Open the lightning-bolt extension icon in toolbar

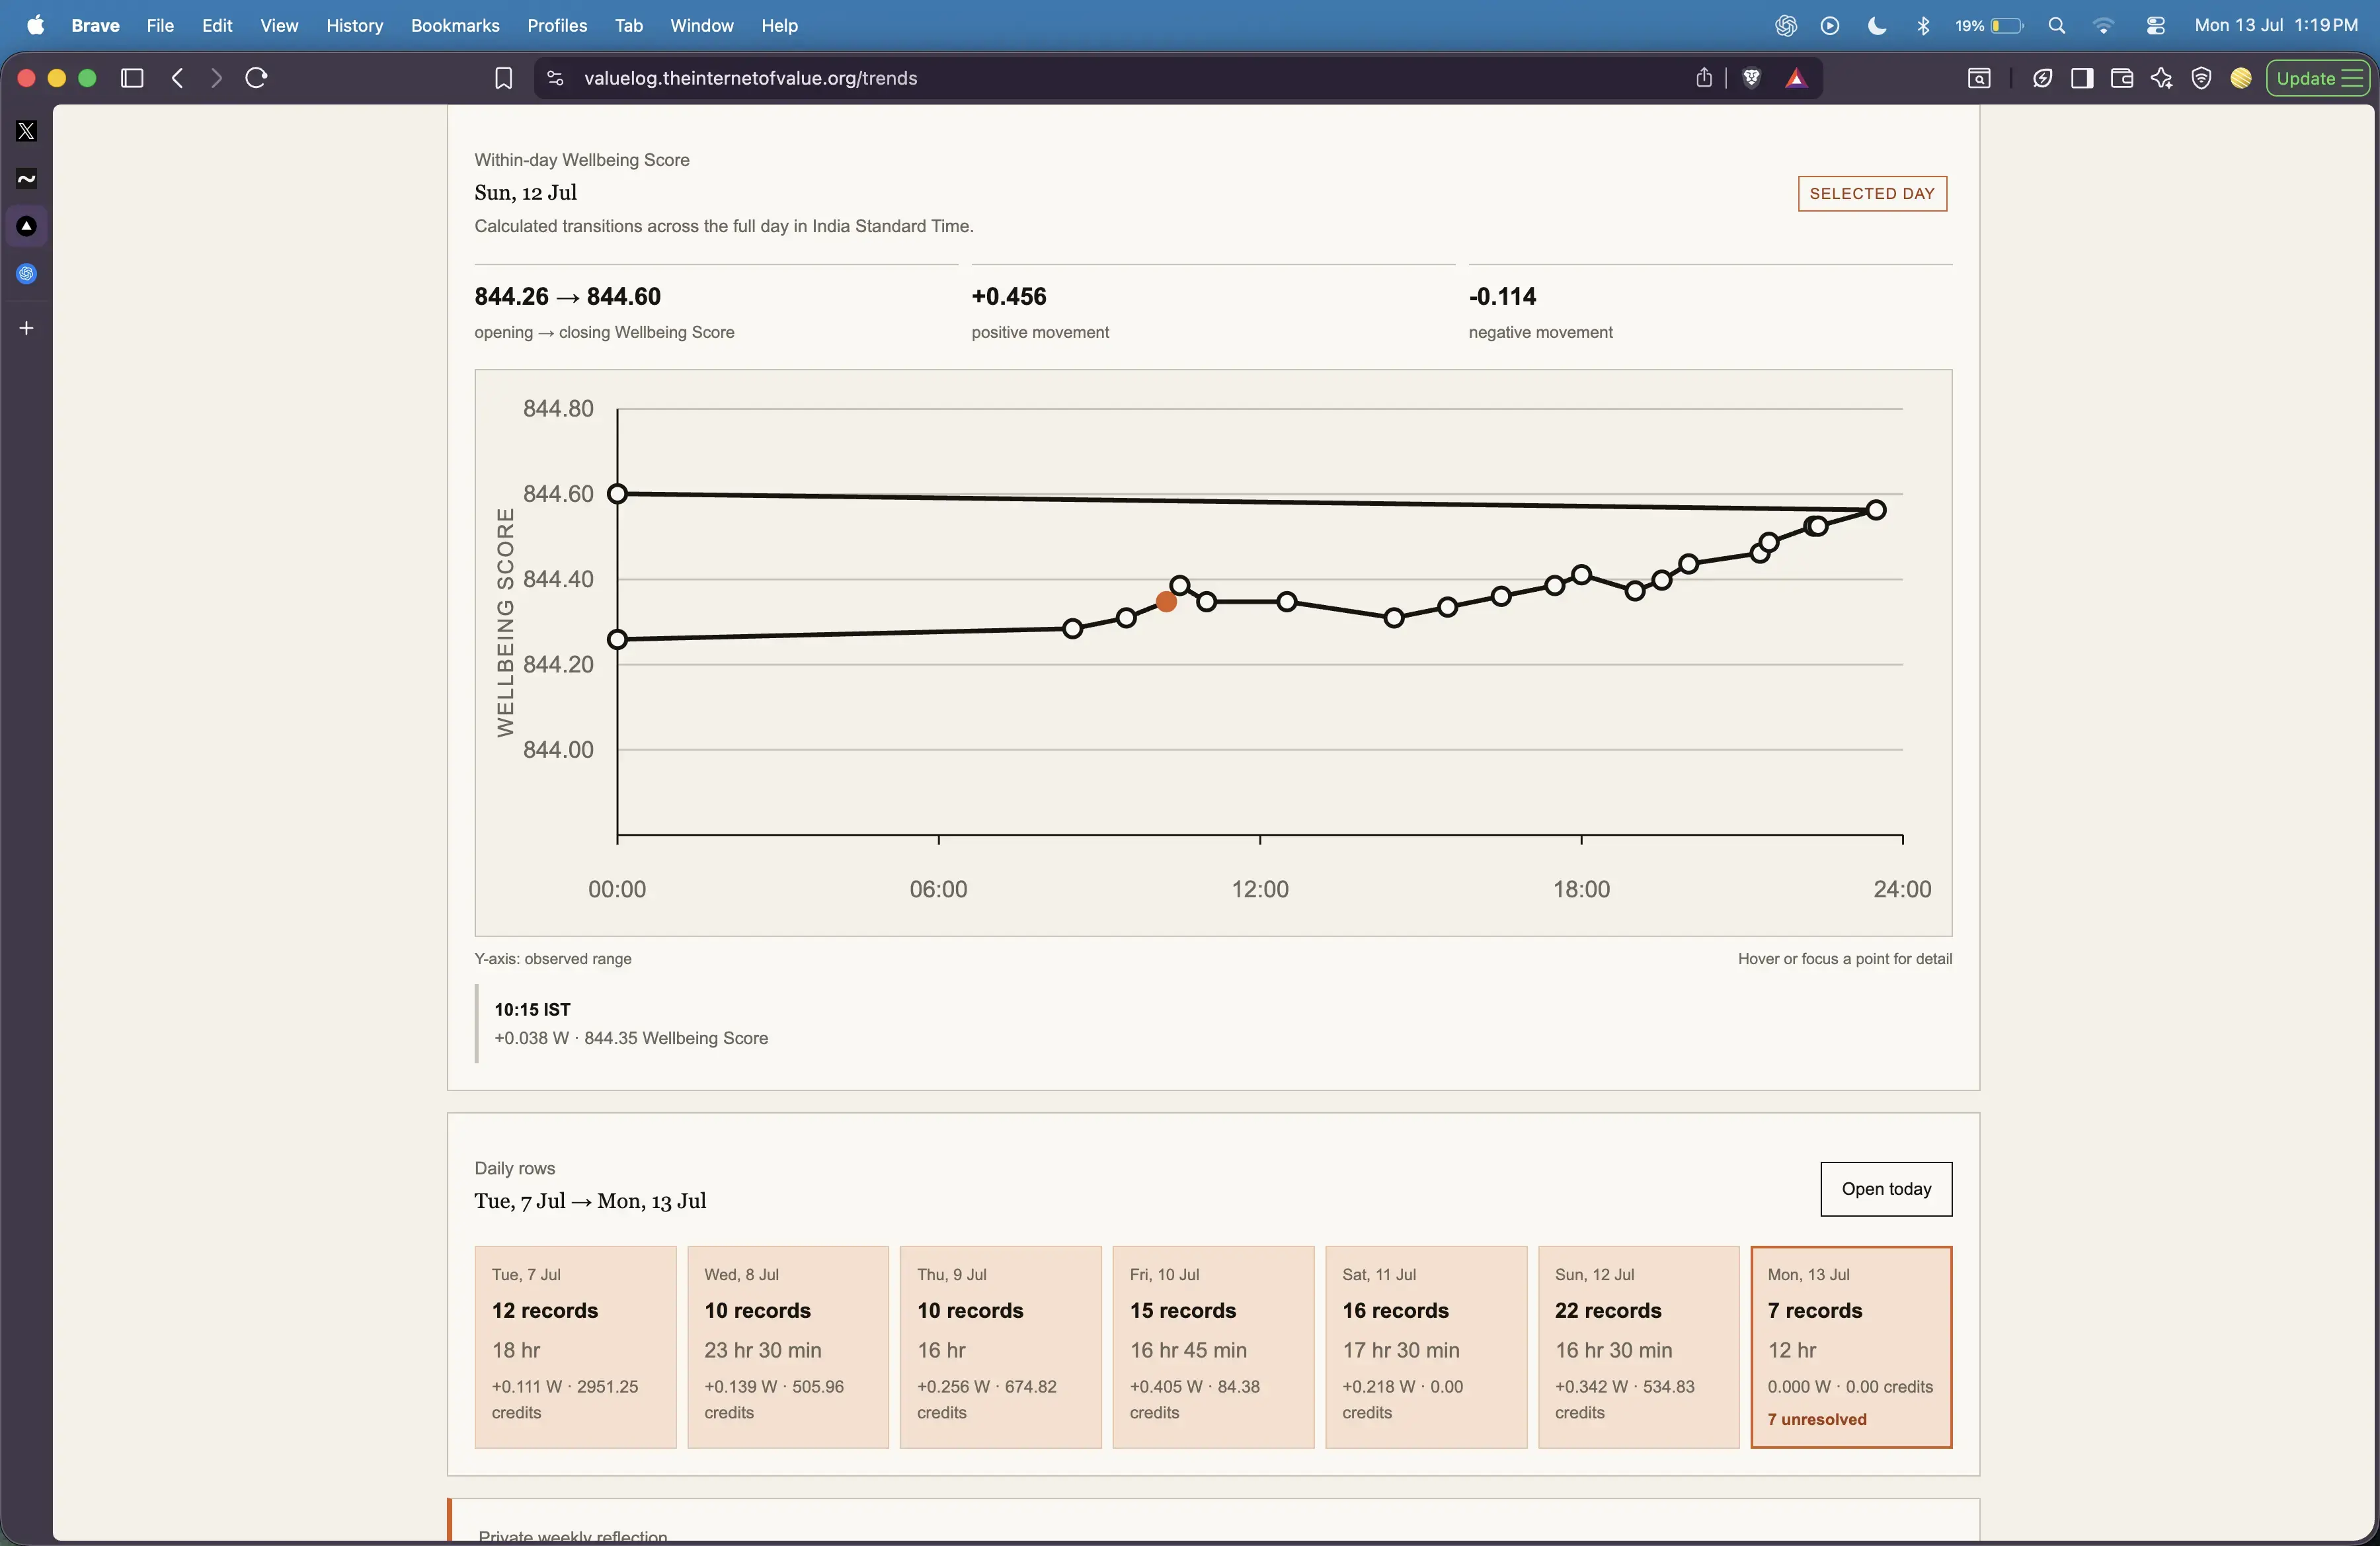coord(2042,78)
